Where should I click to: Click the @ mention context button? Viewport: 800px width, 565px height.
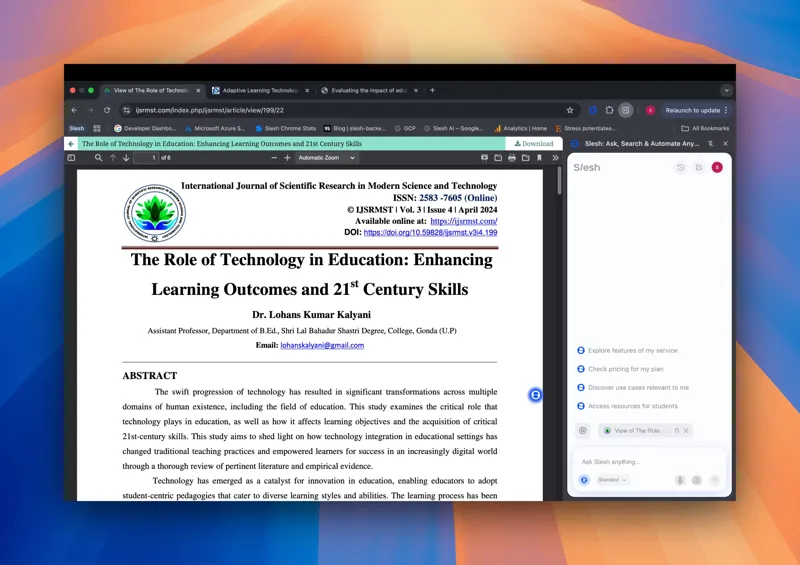pyautogui.click(x=583, y=431)
